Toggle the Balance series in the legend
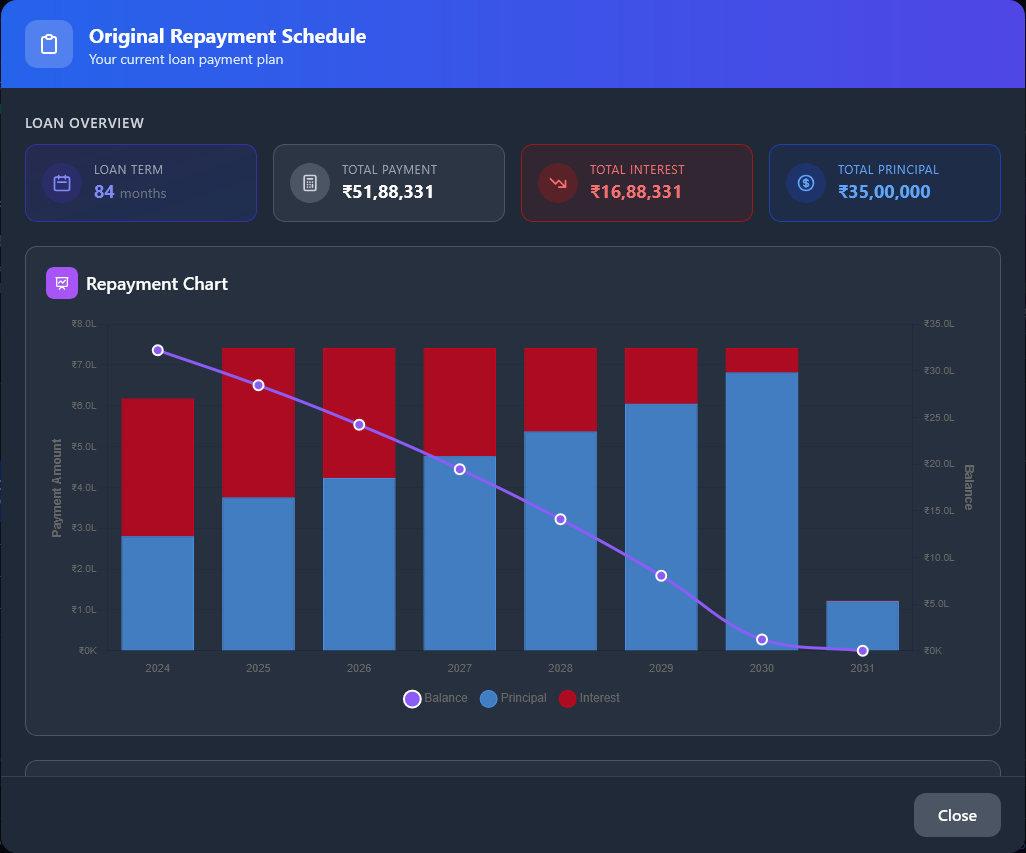 436,698
